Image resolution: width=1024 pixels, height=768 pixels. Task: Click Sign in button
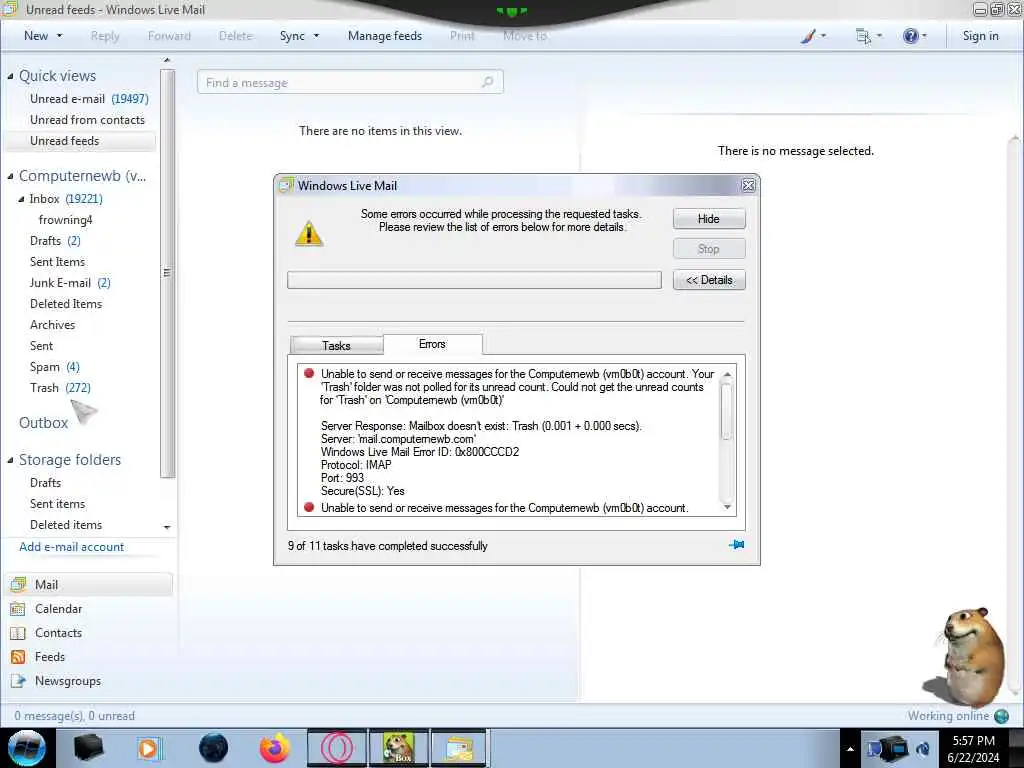pyautogui.click(x=980, y=36)
